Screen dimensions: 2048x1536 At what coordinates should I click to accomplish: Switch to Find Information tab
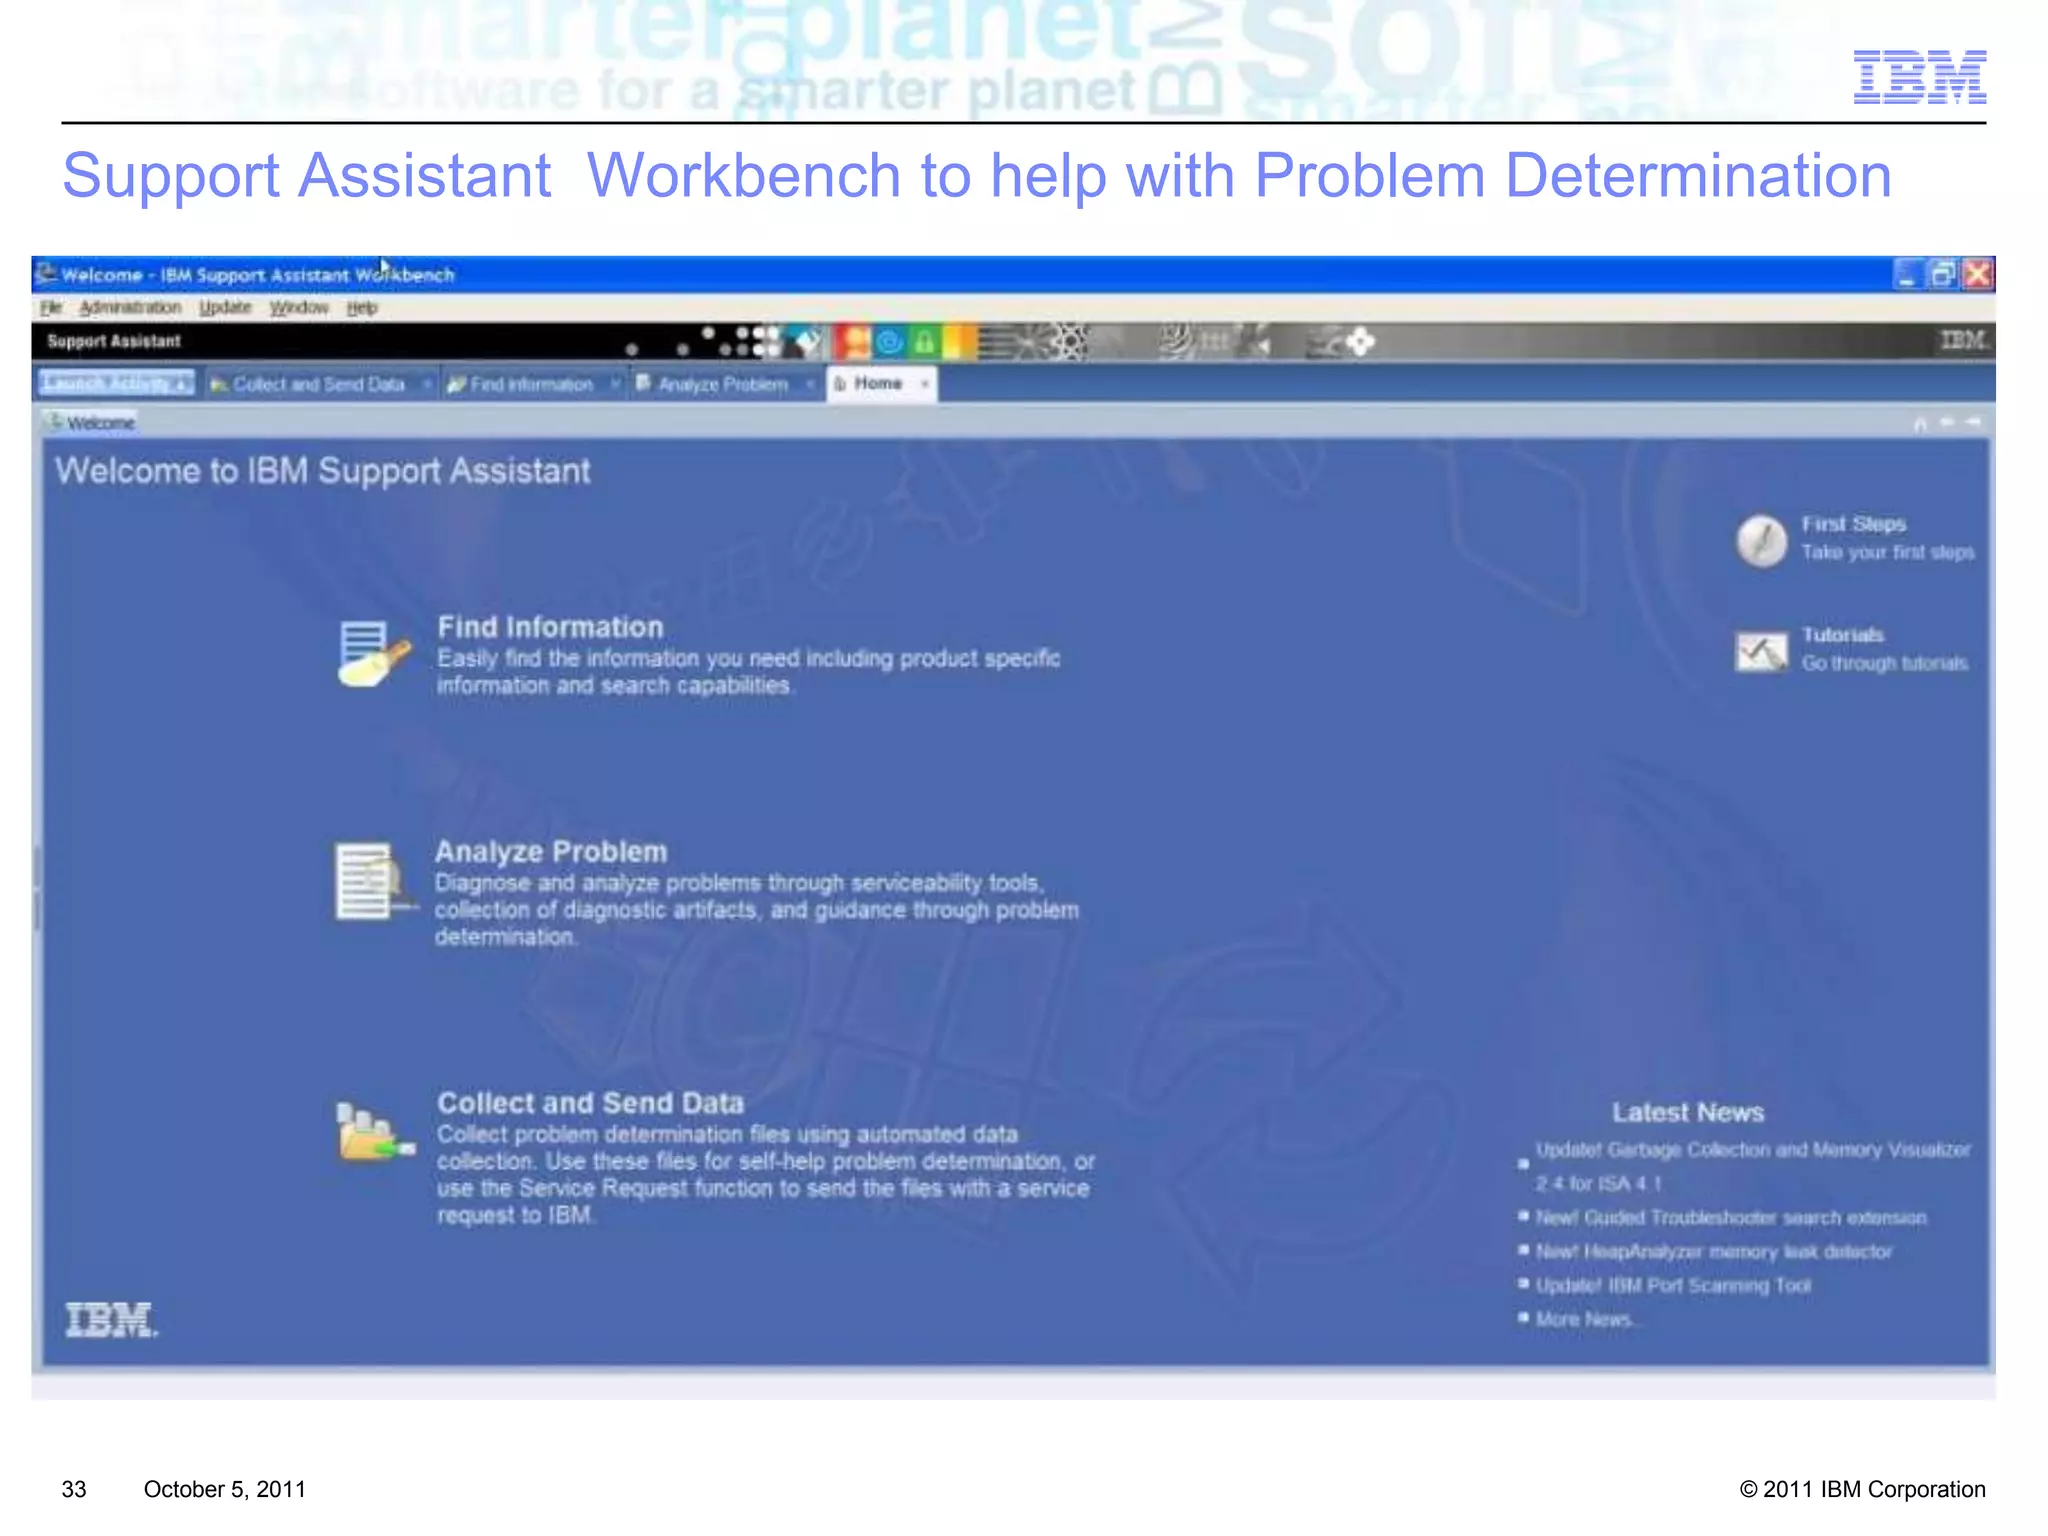(531, 384)
